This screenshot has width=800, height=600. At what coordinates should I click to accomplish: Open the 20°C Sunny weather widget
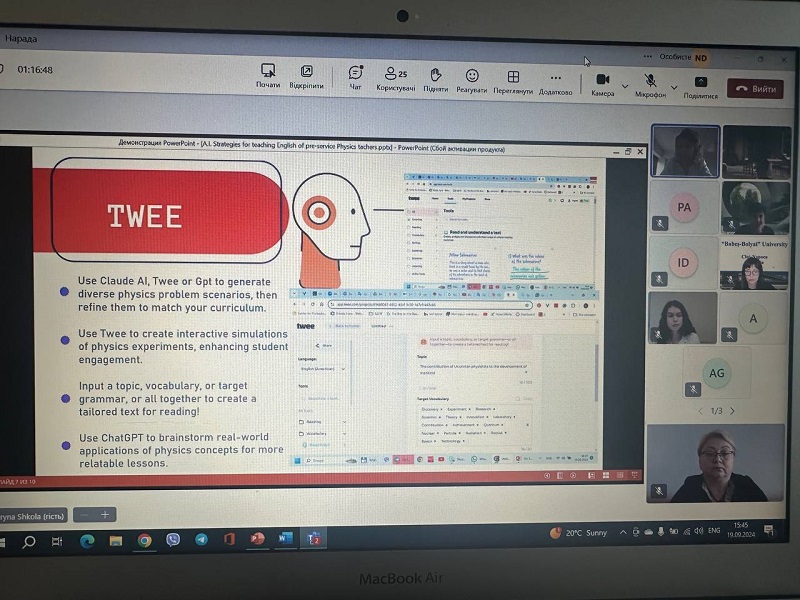pos(579,533)
